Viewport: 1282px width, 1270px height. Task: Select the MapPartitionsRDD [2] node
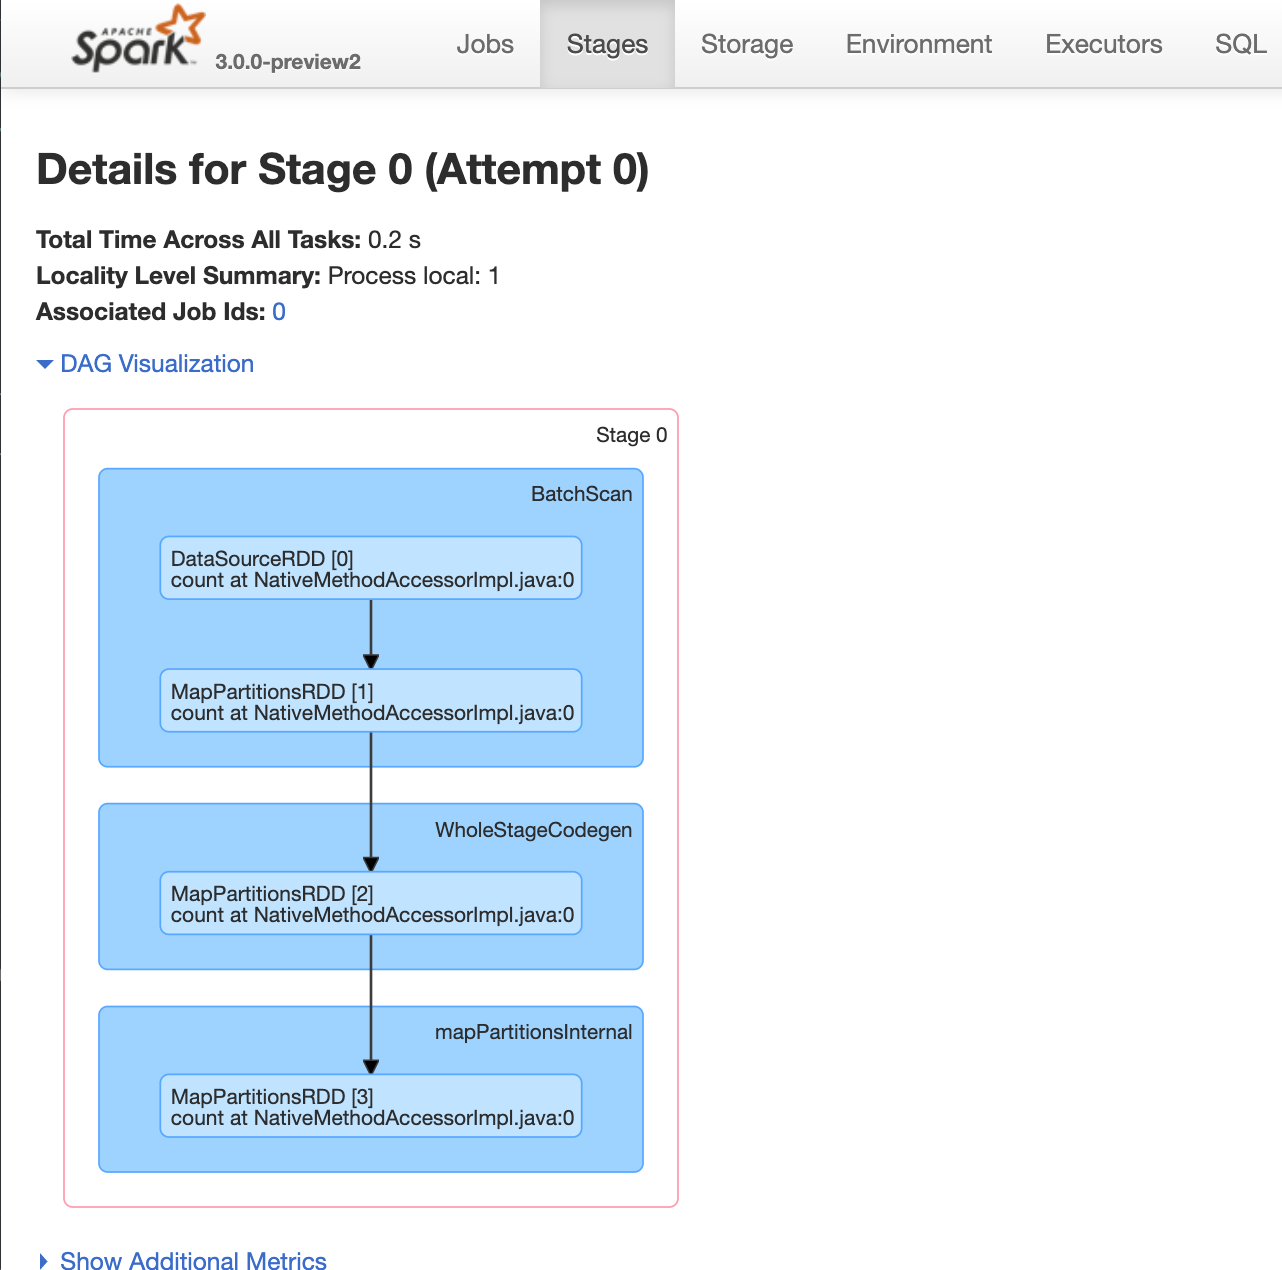(x=371, y=903)
